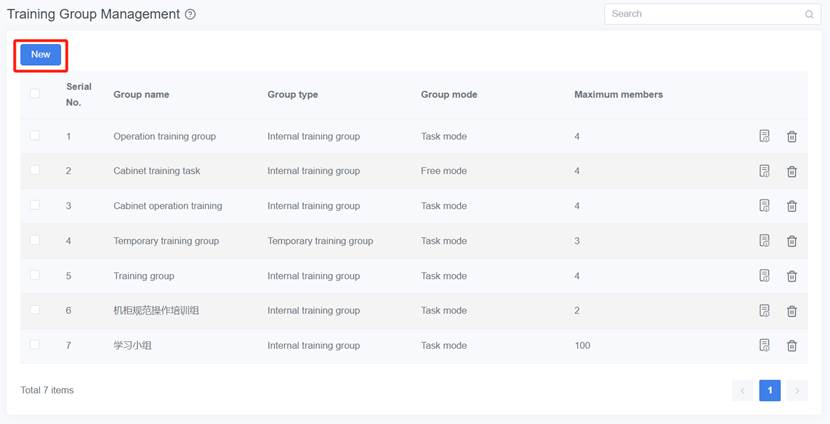The width and height of the screenshot is (830, 424).
Task: Delete the 机柜规范操作培训组 row
Action: click(791, 311)
